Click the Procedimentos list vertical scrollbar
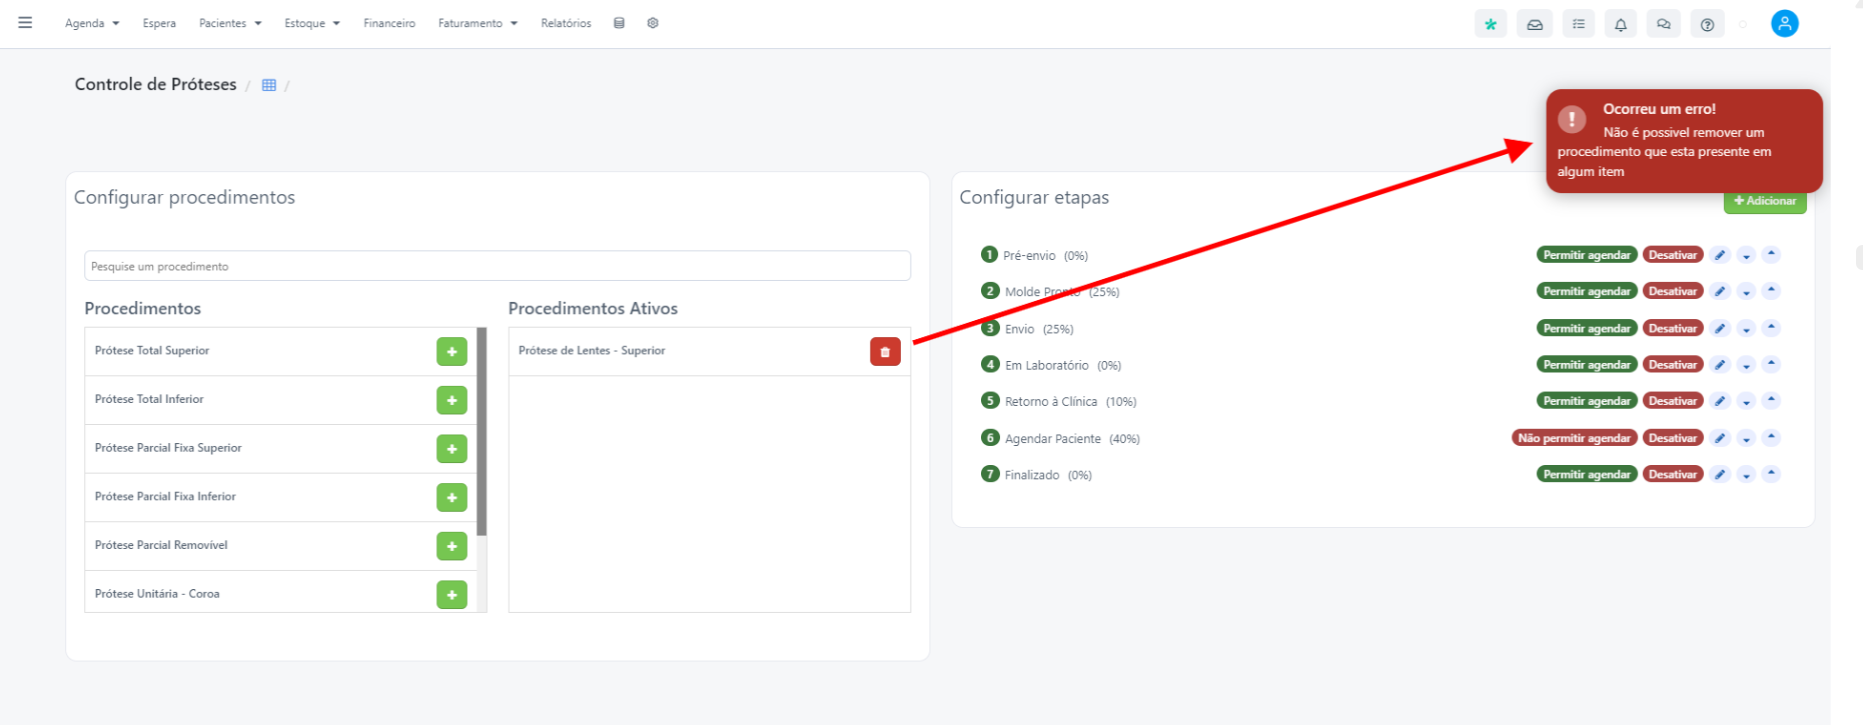This screenshot has width=1863, height=725. click(x=482, y=432)
